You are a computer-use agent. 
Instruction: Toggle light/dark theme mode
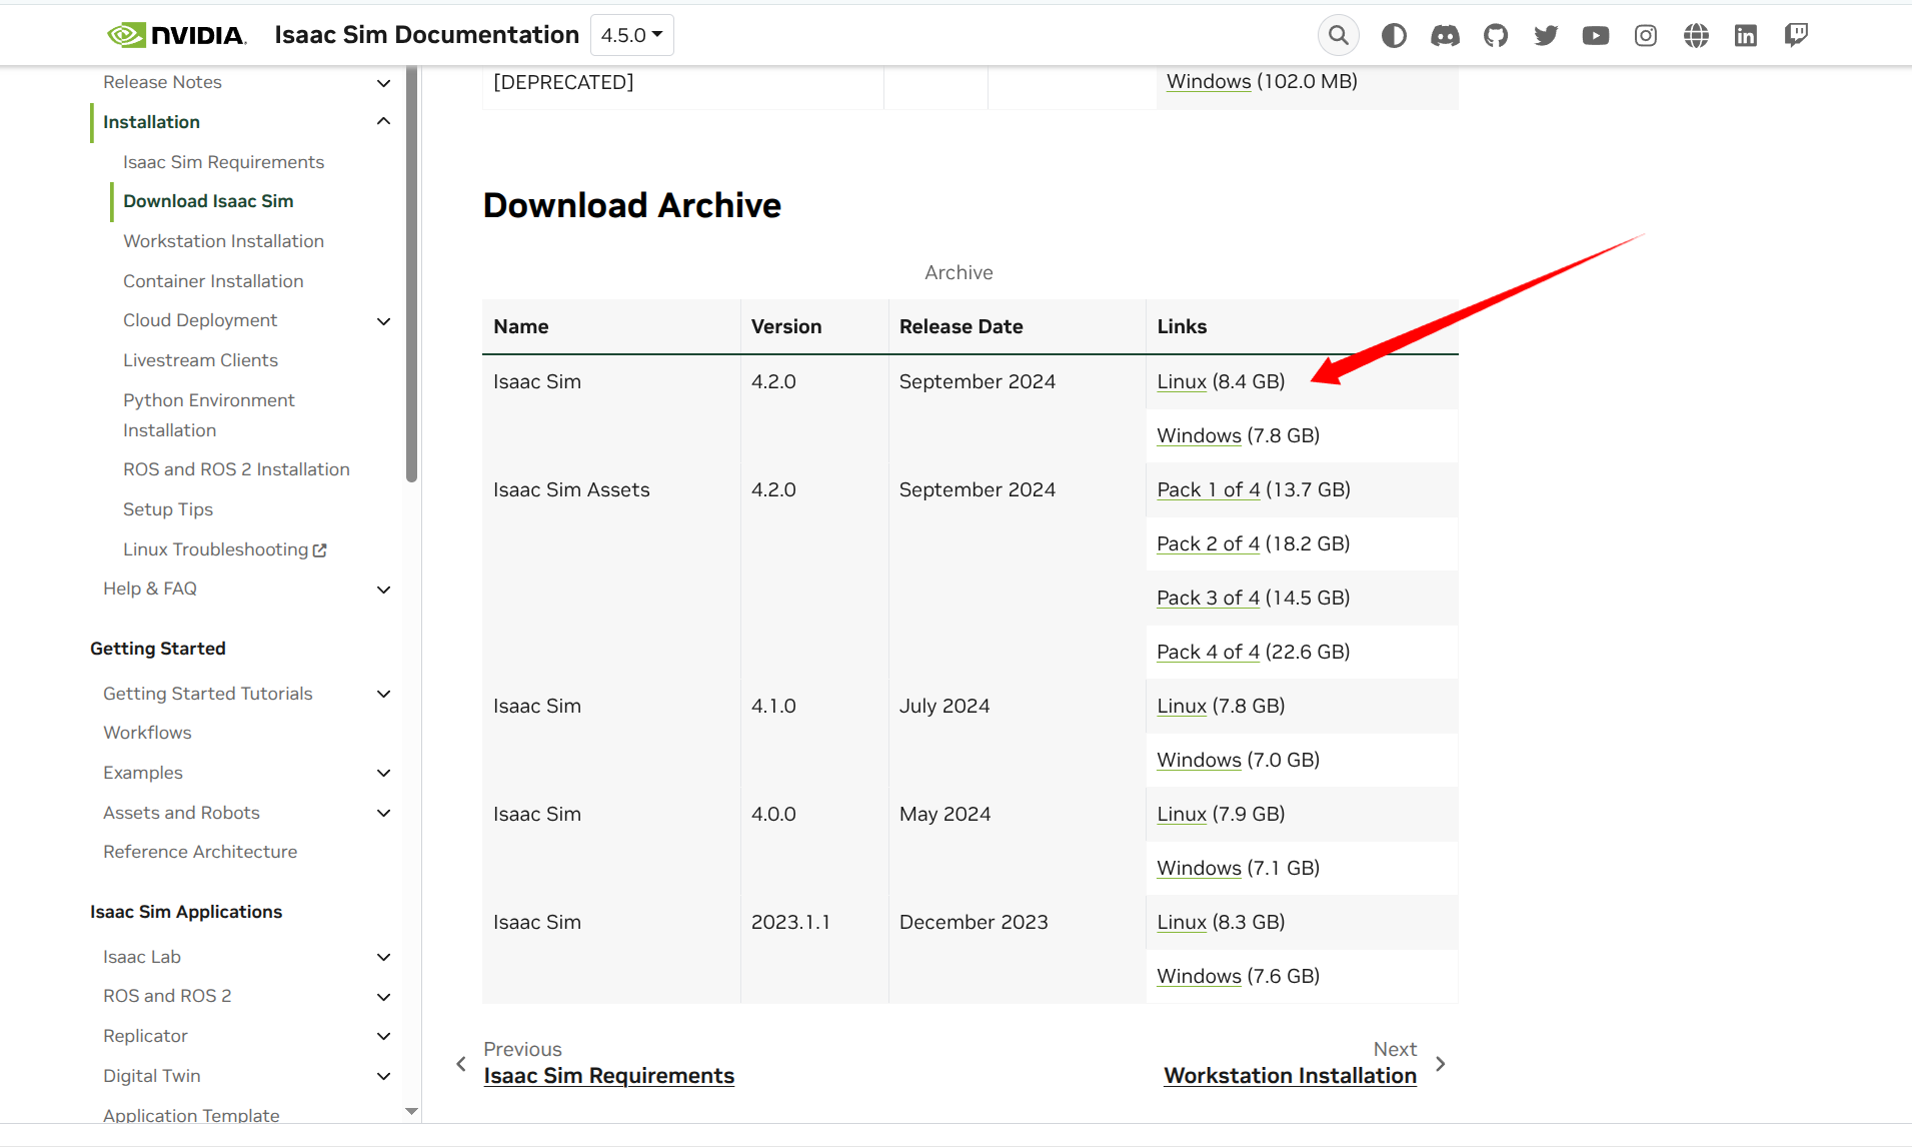1393,36
